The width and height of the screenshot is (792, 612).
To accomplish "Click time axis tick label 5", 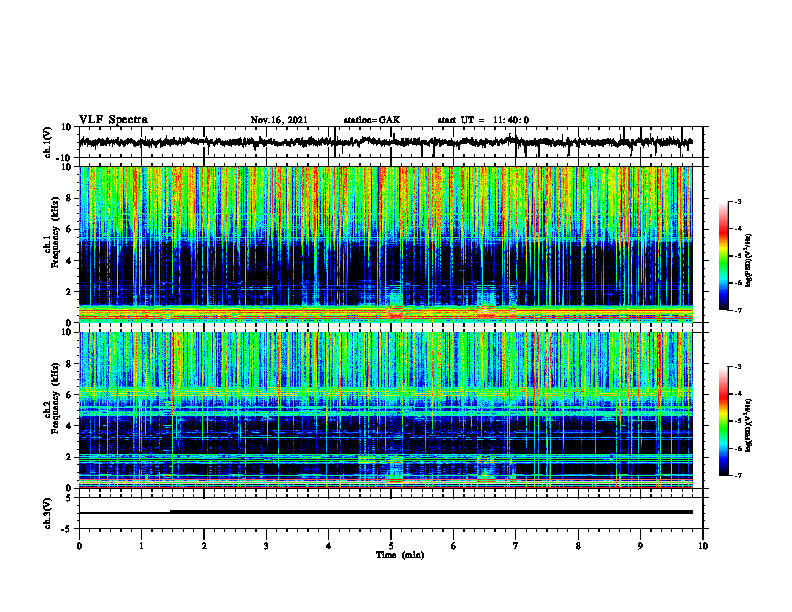I will point(391,546).
